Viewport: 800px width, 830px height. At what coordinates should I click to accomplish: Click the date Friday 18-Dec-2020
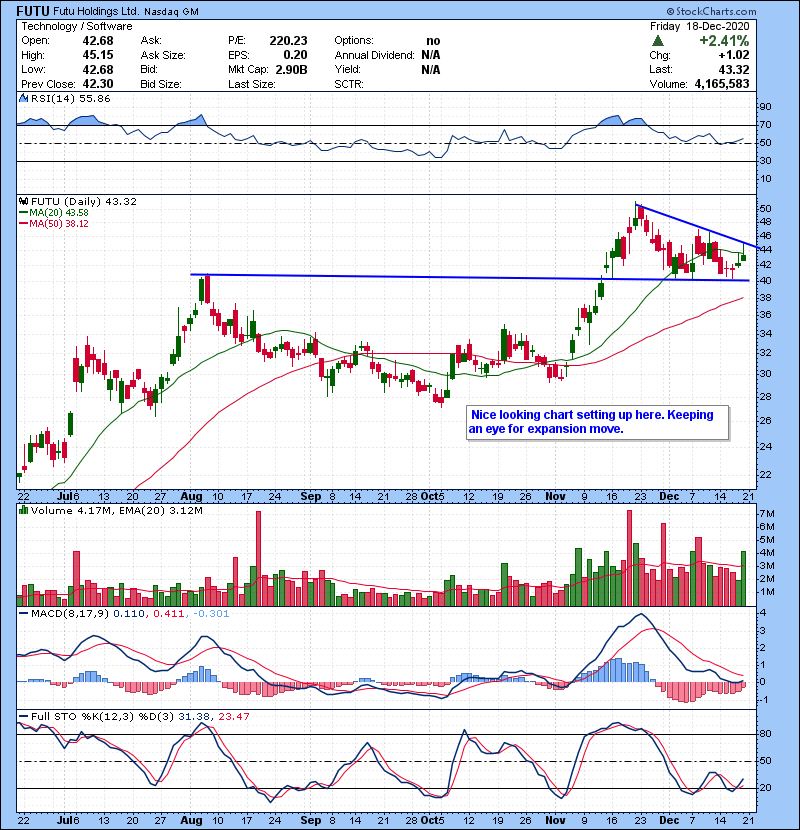point(699,26)
